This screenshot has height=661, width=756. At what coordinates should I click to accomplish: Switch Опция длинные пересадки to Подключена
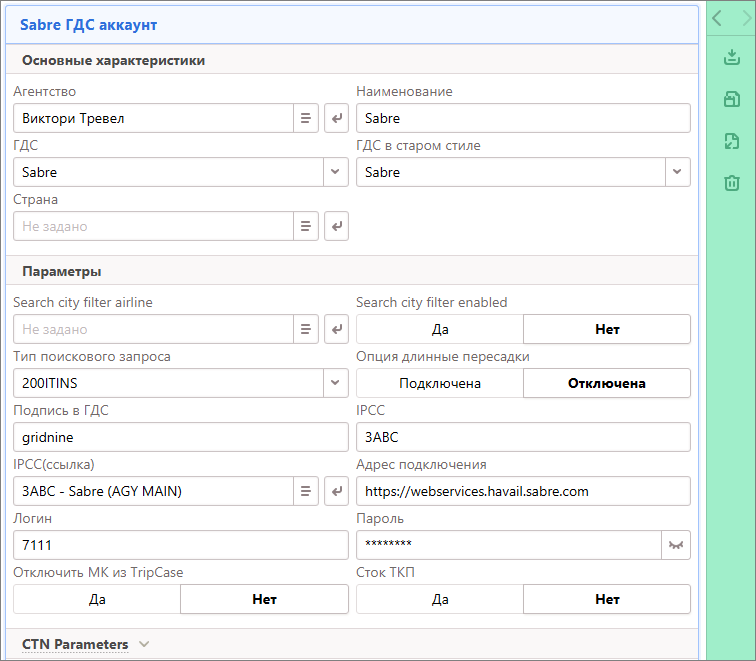point(439,383)
